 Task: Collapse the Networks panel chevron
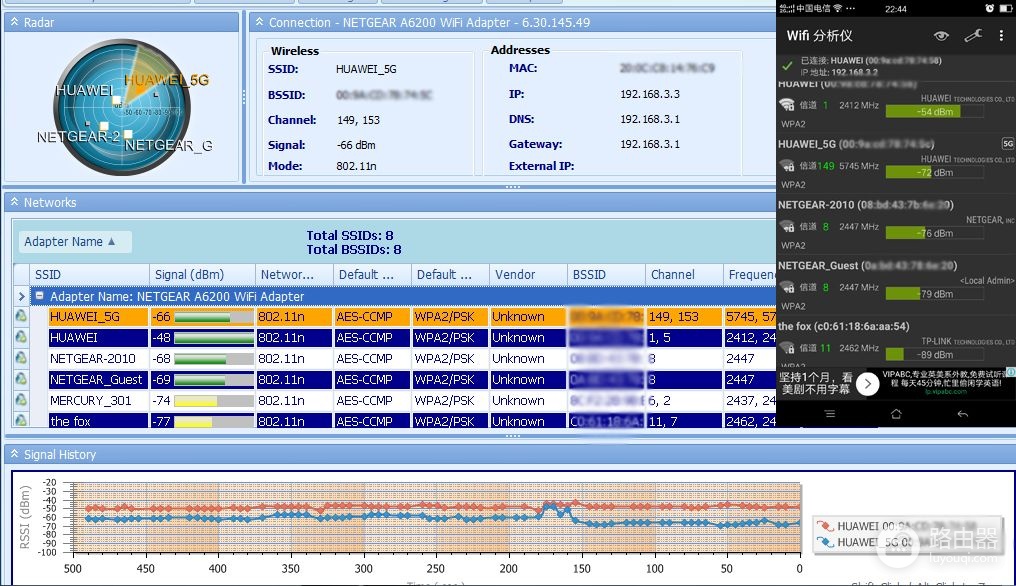point(14,202)
